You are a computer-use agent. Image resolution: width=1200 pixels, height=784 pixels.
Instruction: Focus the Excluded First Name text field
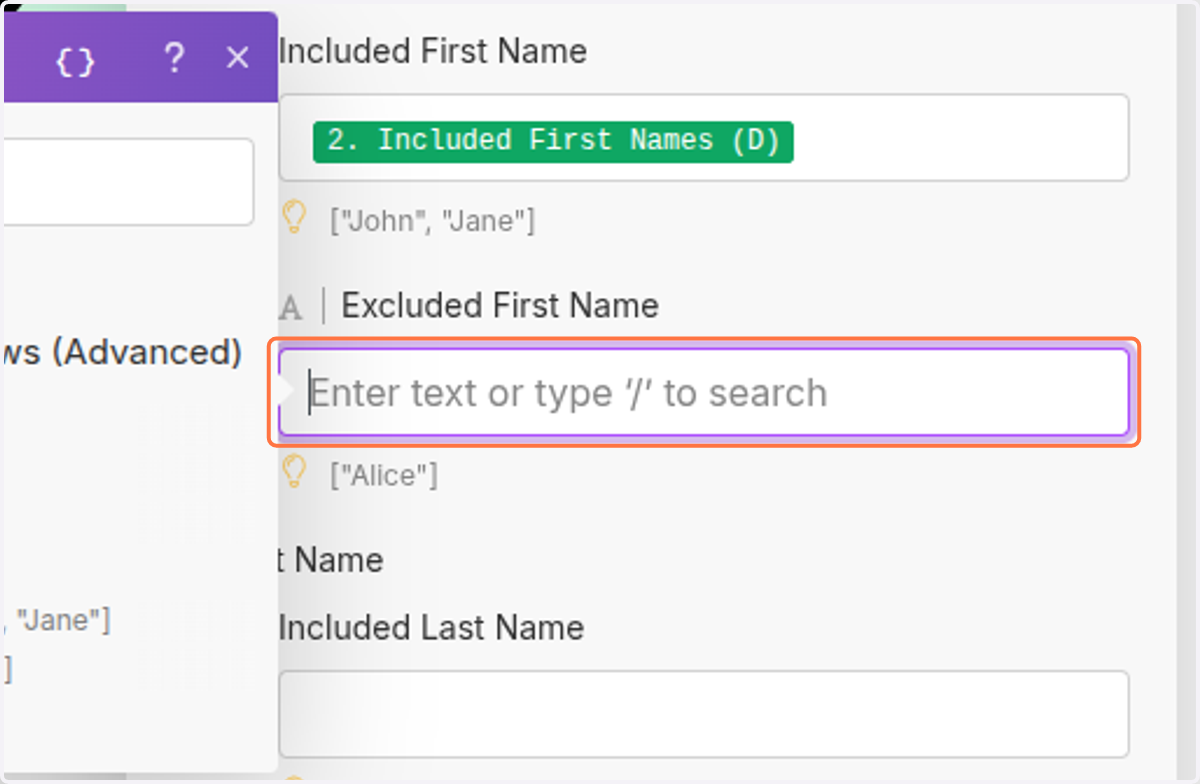704,392
